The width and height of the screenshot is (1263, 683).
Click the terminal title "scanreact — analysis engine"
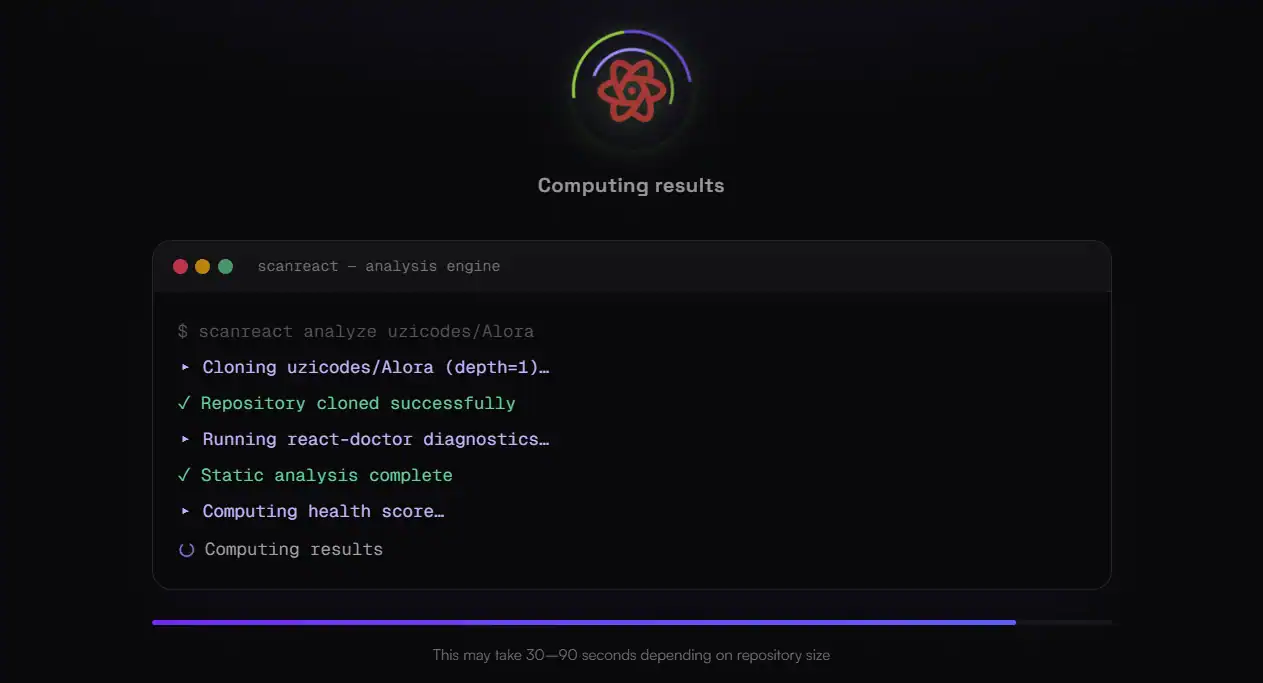point(379,266)
